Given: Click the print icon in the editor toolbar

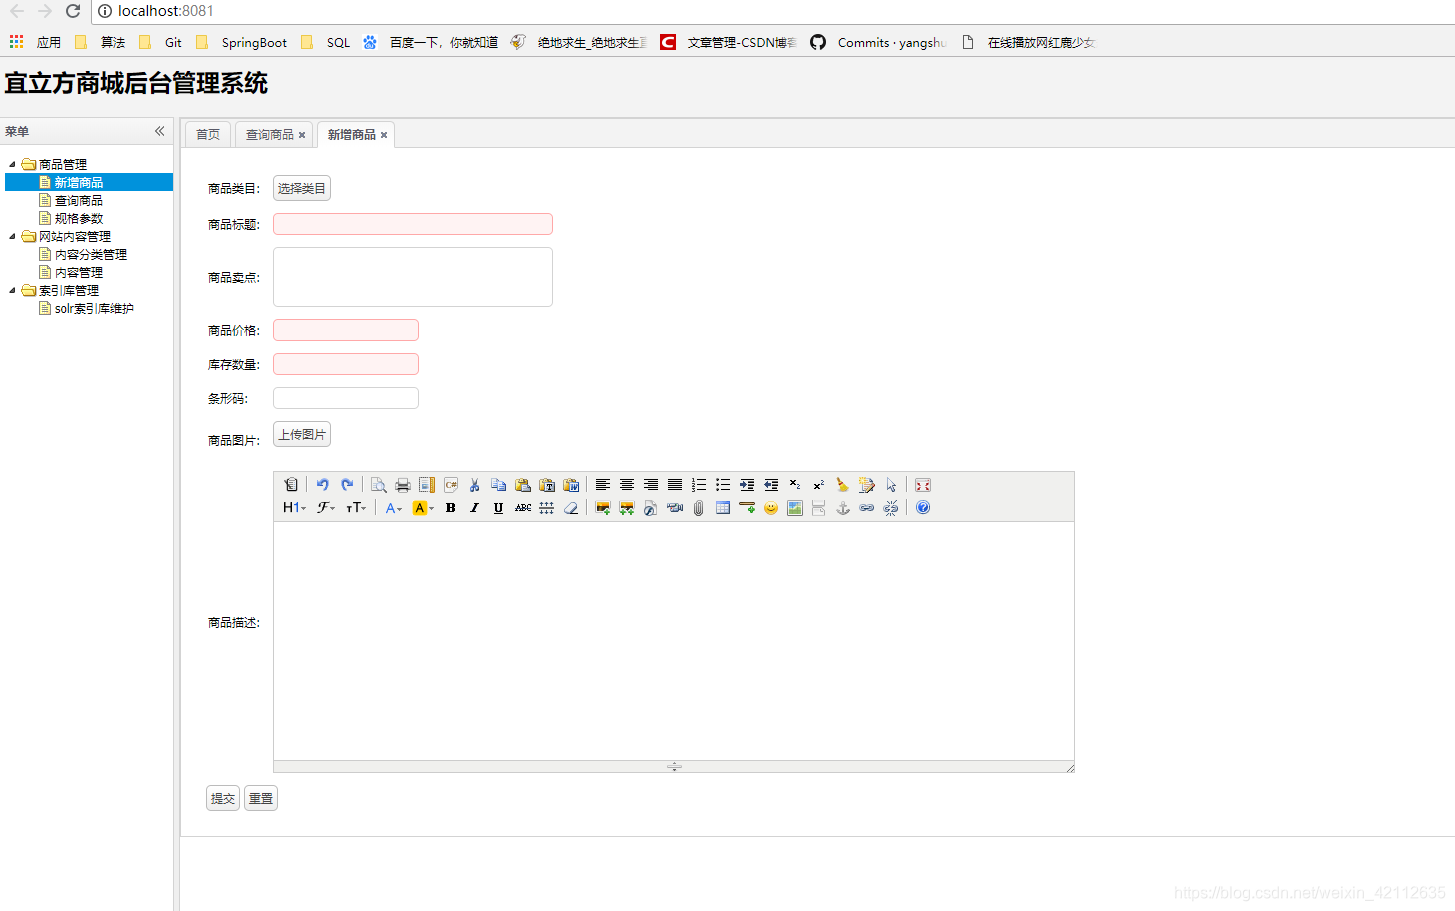Looking at the screenshot, I should pyautogui.click(x=403, y=485).
